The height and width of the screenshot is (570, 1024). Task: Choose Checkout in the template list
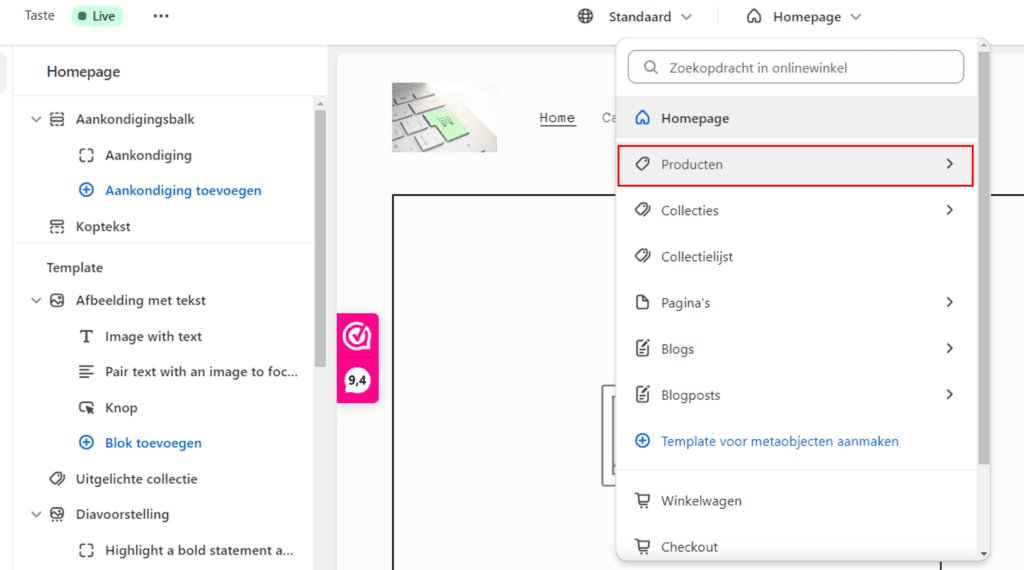689,547
